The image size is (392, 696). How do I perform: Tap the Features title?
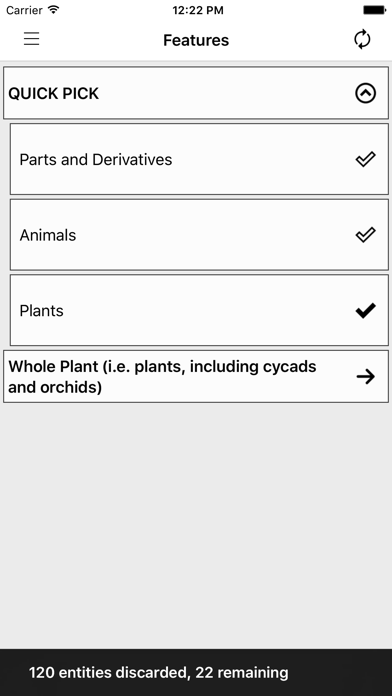(x=196, y=40)
